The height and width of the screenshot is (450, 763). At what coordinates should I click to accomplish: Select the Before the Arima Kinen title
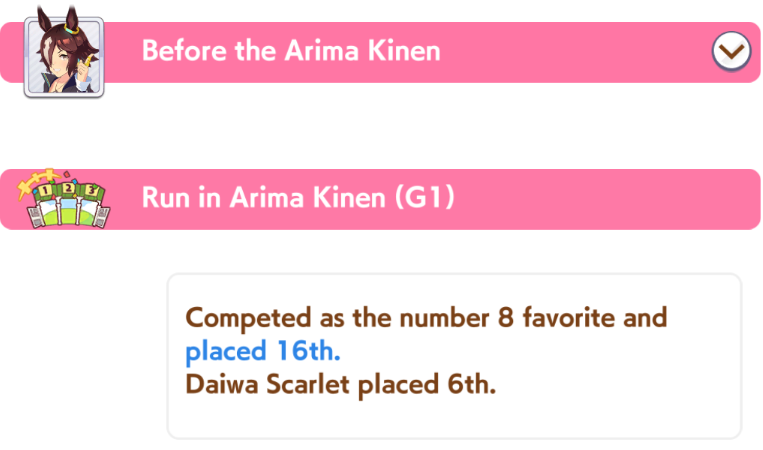coord(291,50)
